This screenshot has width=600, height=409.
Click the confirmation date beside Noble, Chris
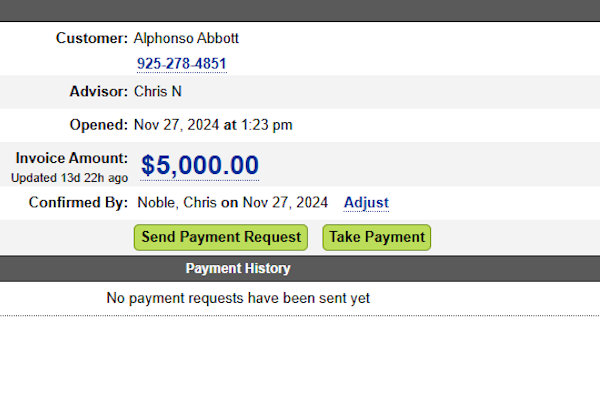click(x=285, y=203)
